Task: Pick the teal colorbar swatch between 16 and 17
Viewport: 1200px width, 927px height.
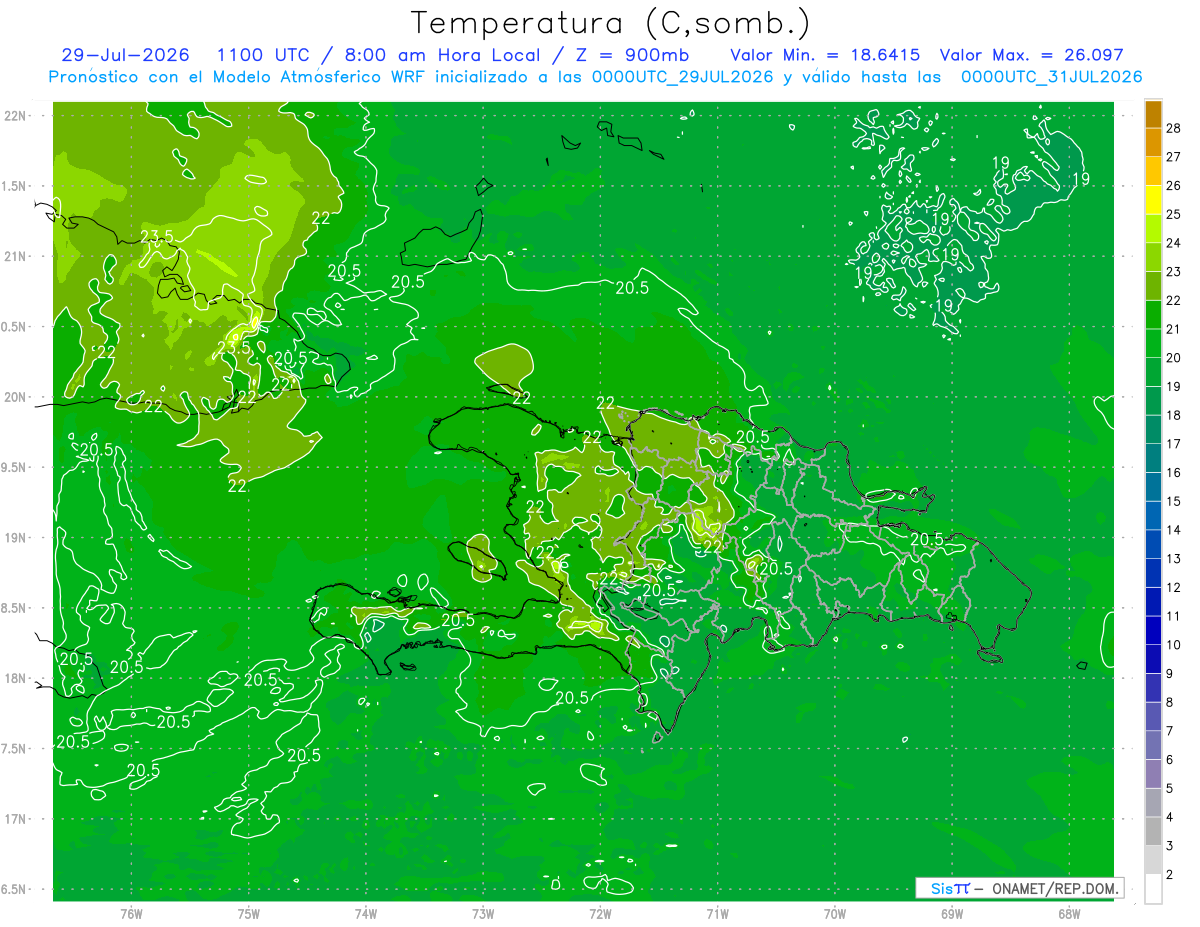Action: click(1153, 458)
